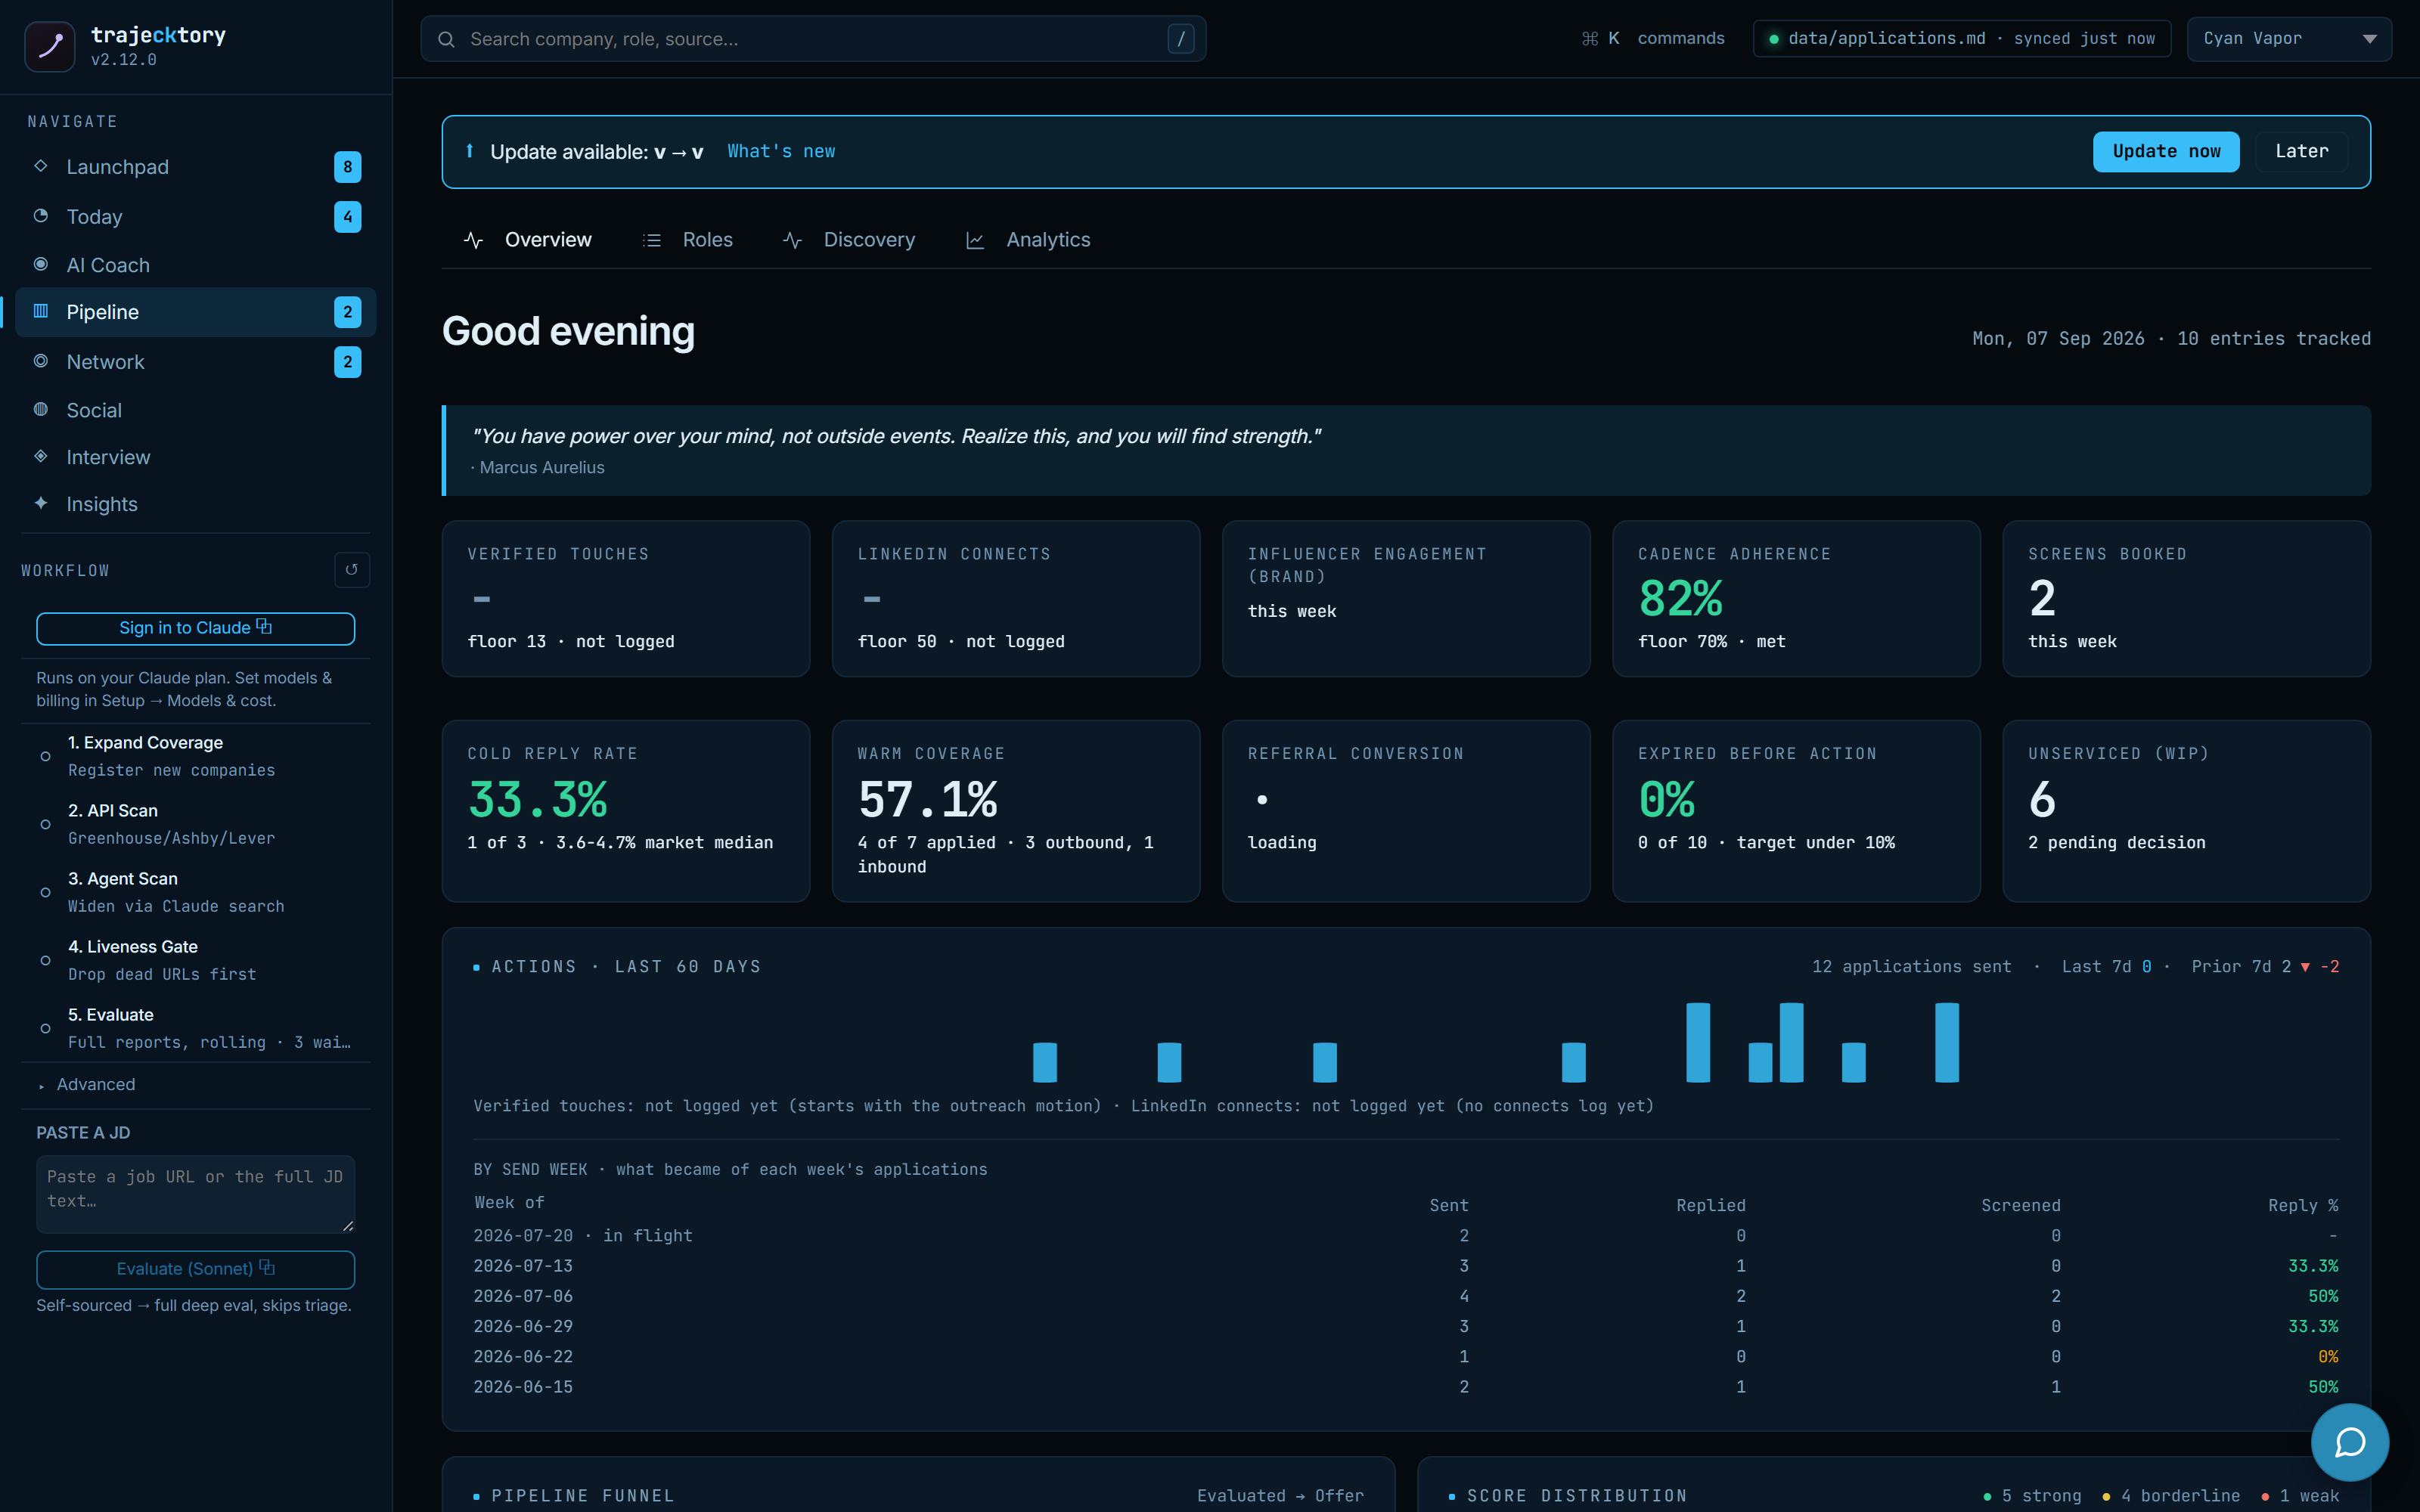Switch to the Analytics tab
The width and height of the screenshot is (2420, 1512).
click(1028, 240)
